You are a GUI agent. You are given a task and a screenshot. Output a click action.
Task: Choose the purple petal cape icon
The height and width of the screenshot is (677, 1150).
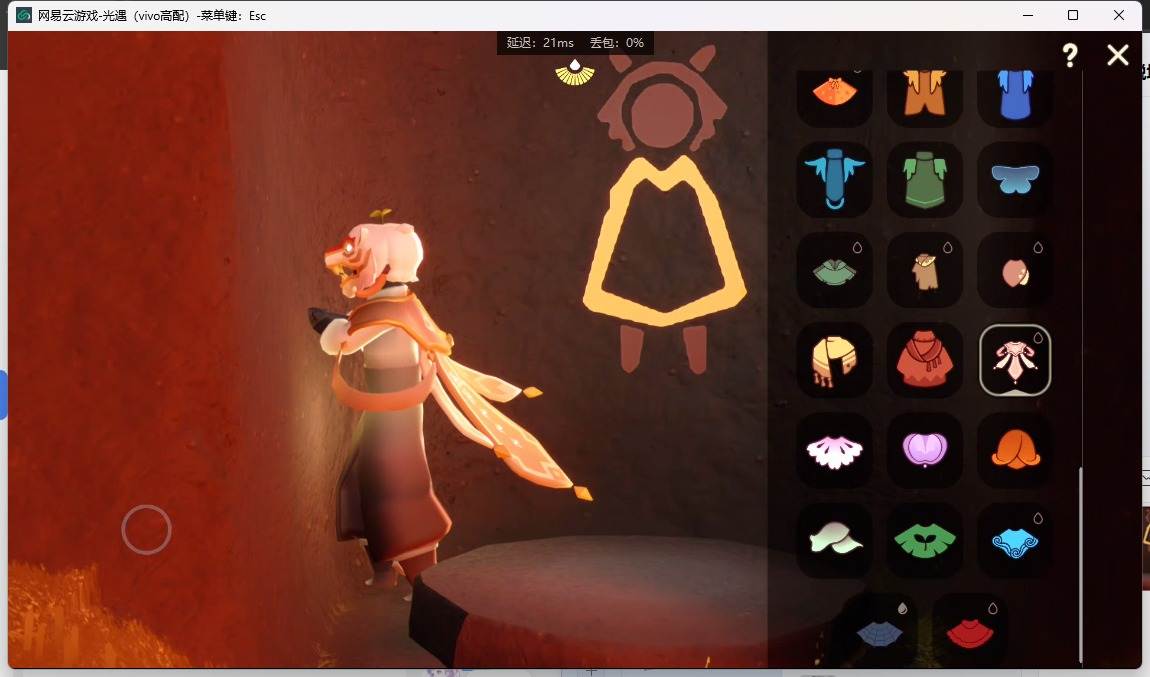[925, 450]
